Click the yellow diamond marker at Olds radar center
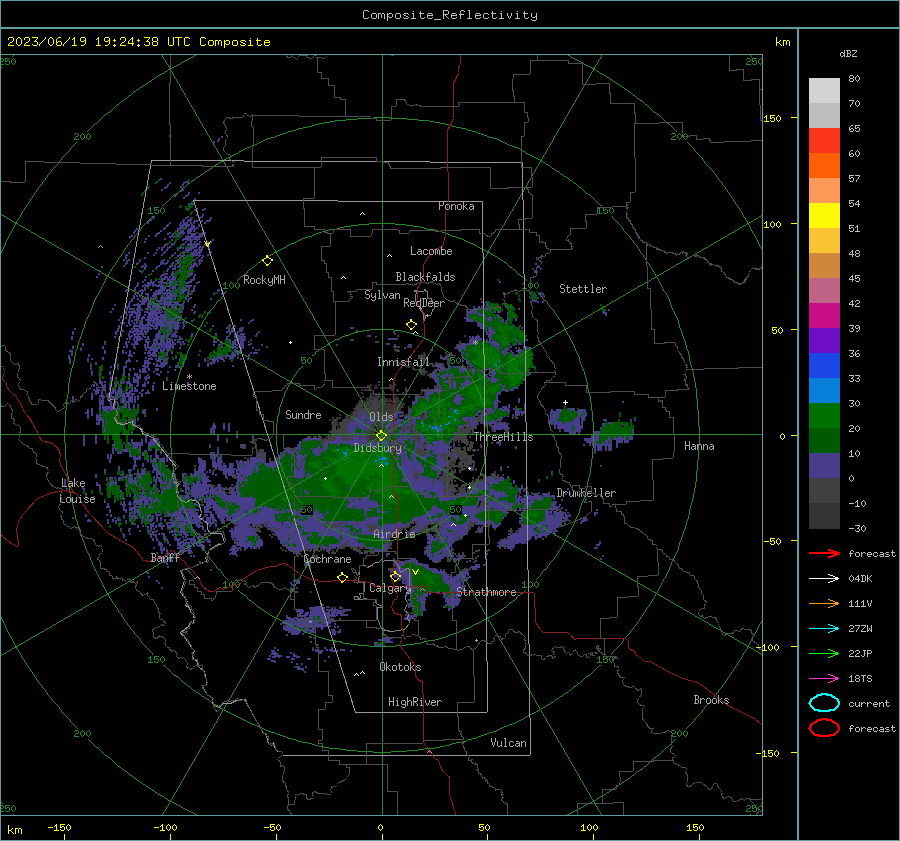The height and width of the screenshot is (841, 900). (381, 435)
